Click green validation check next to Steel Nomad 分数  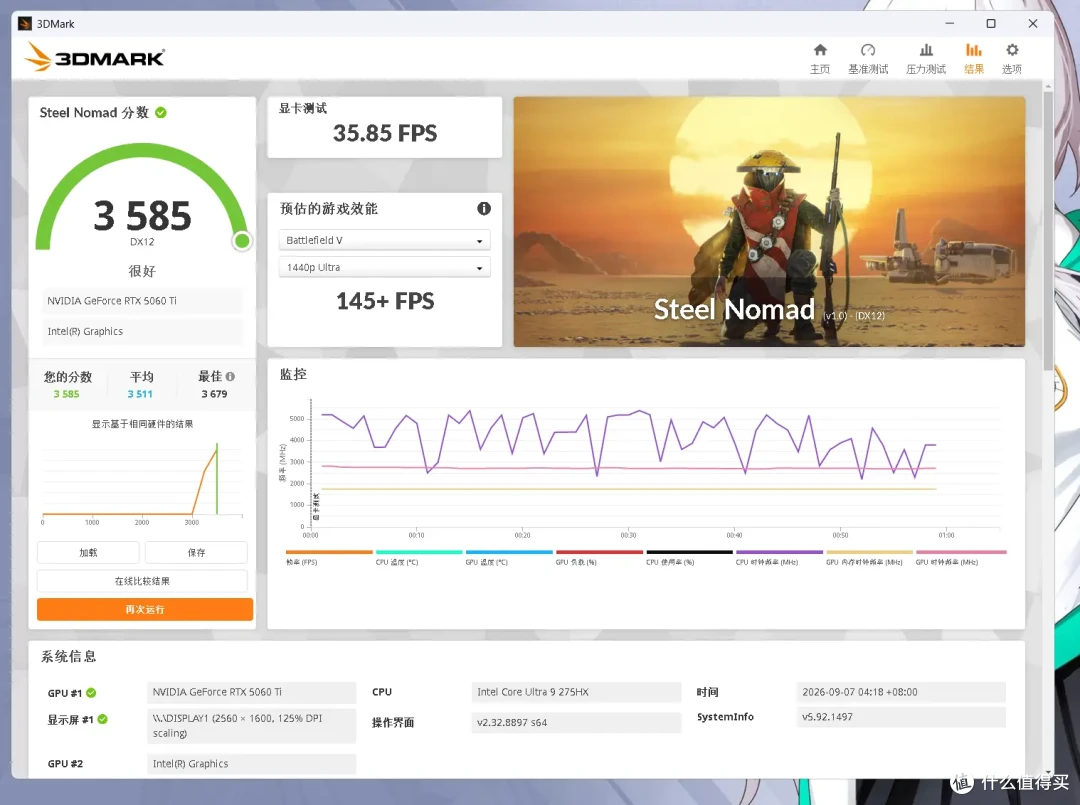pyautogui.click(x=160, y=112)
